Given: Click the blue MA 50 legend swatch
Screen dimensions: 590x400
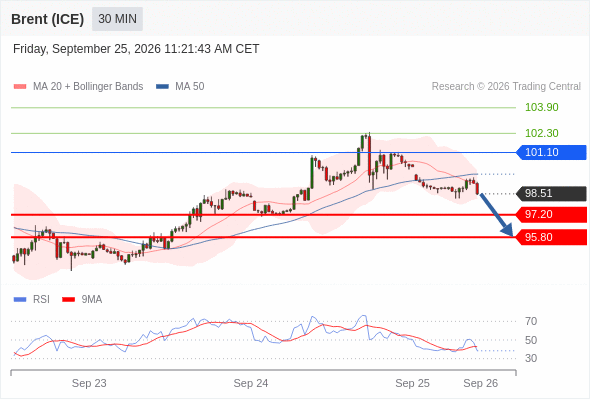Looking at the screenshot, I should click(x=162, y=87).
